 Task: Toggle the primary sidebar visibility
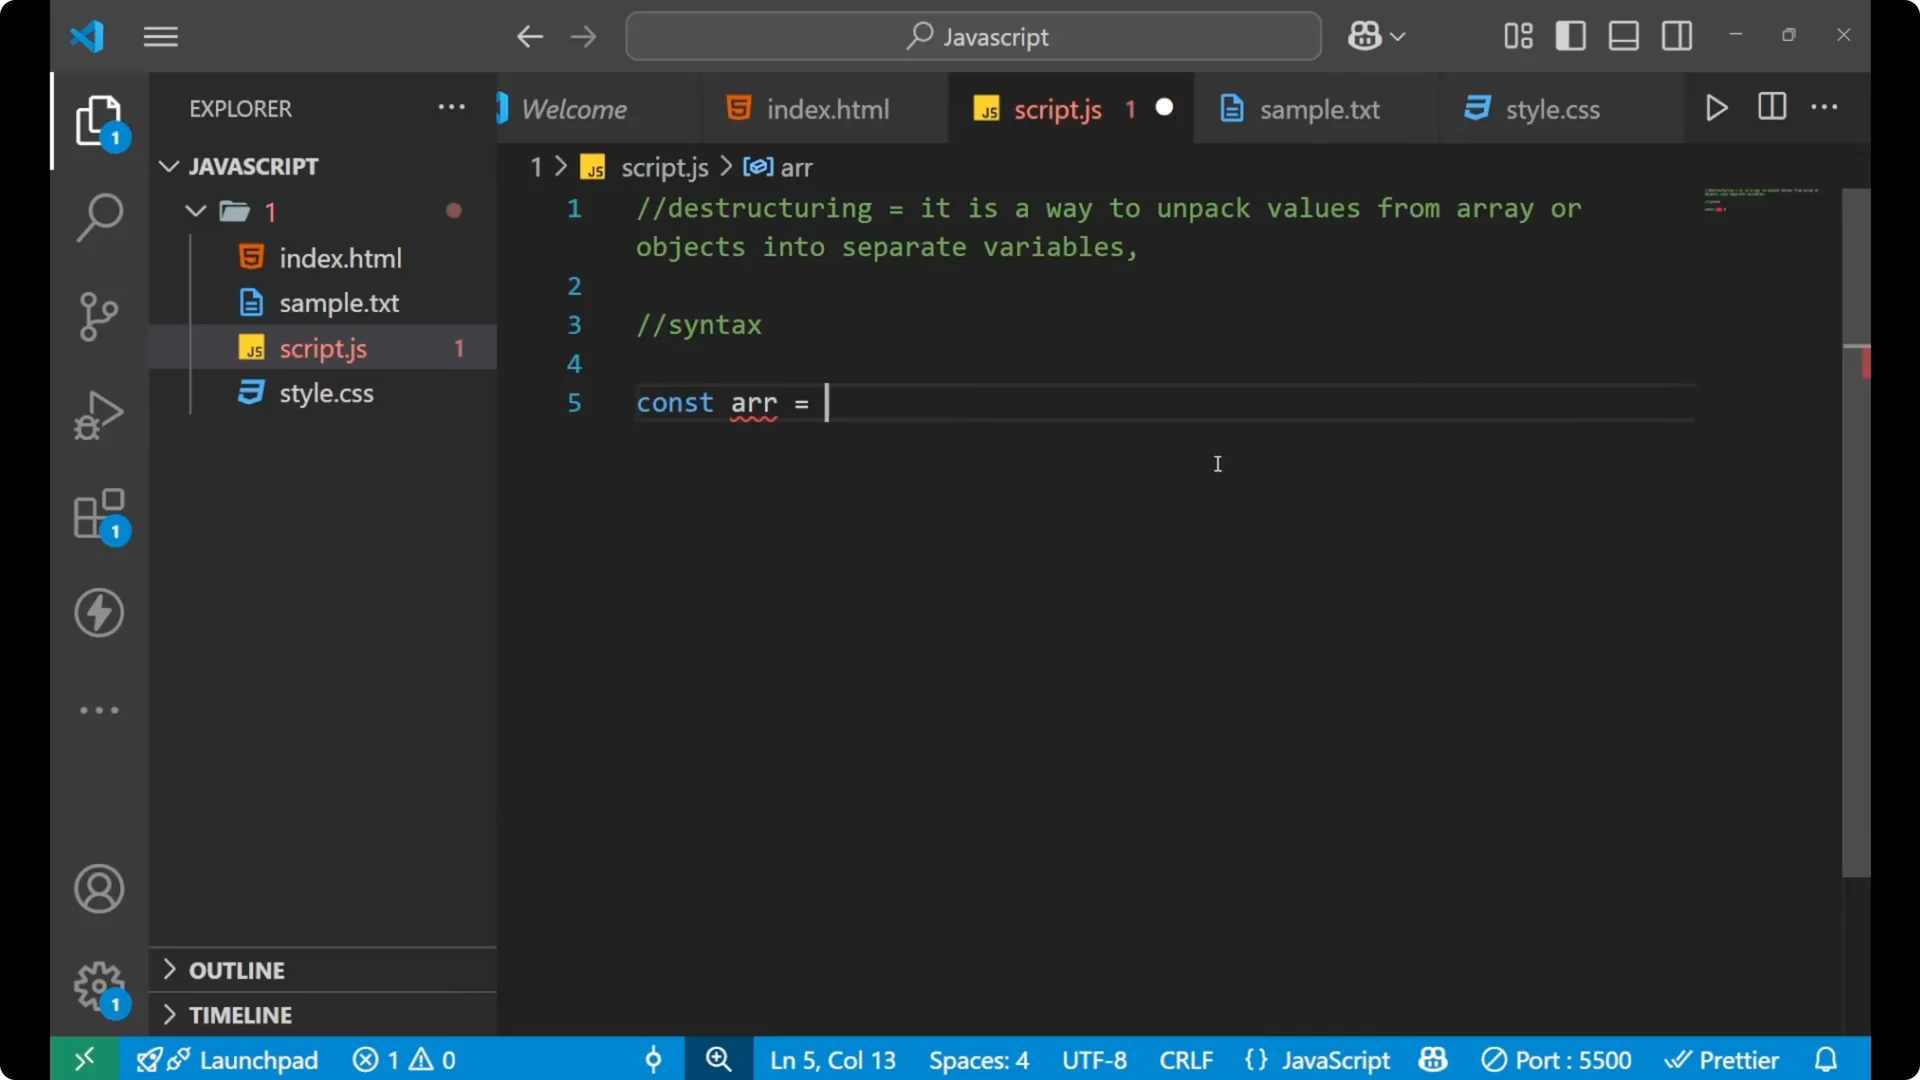coord(1570,35)
